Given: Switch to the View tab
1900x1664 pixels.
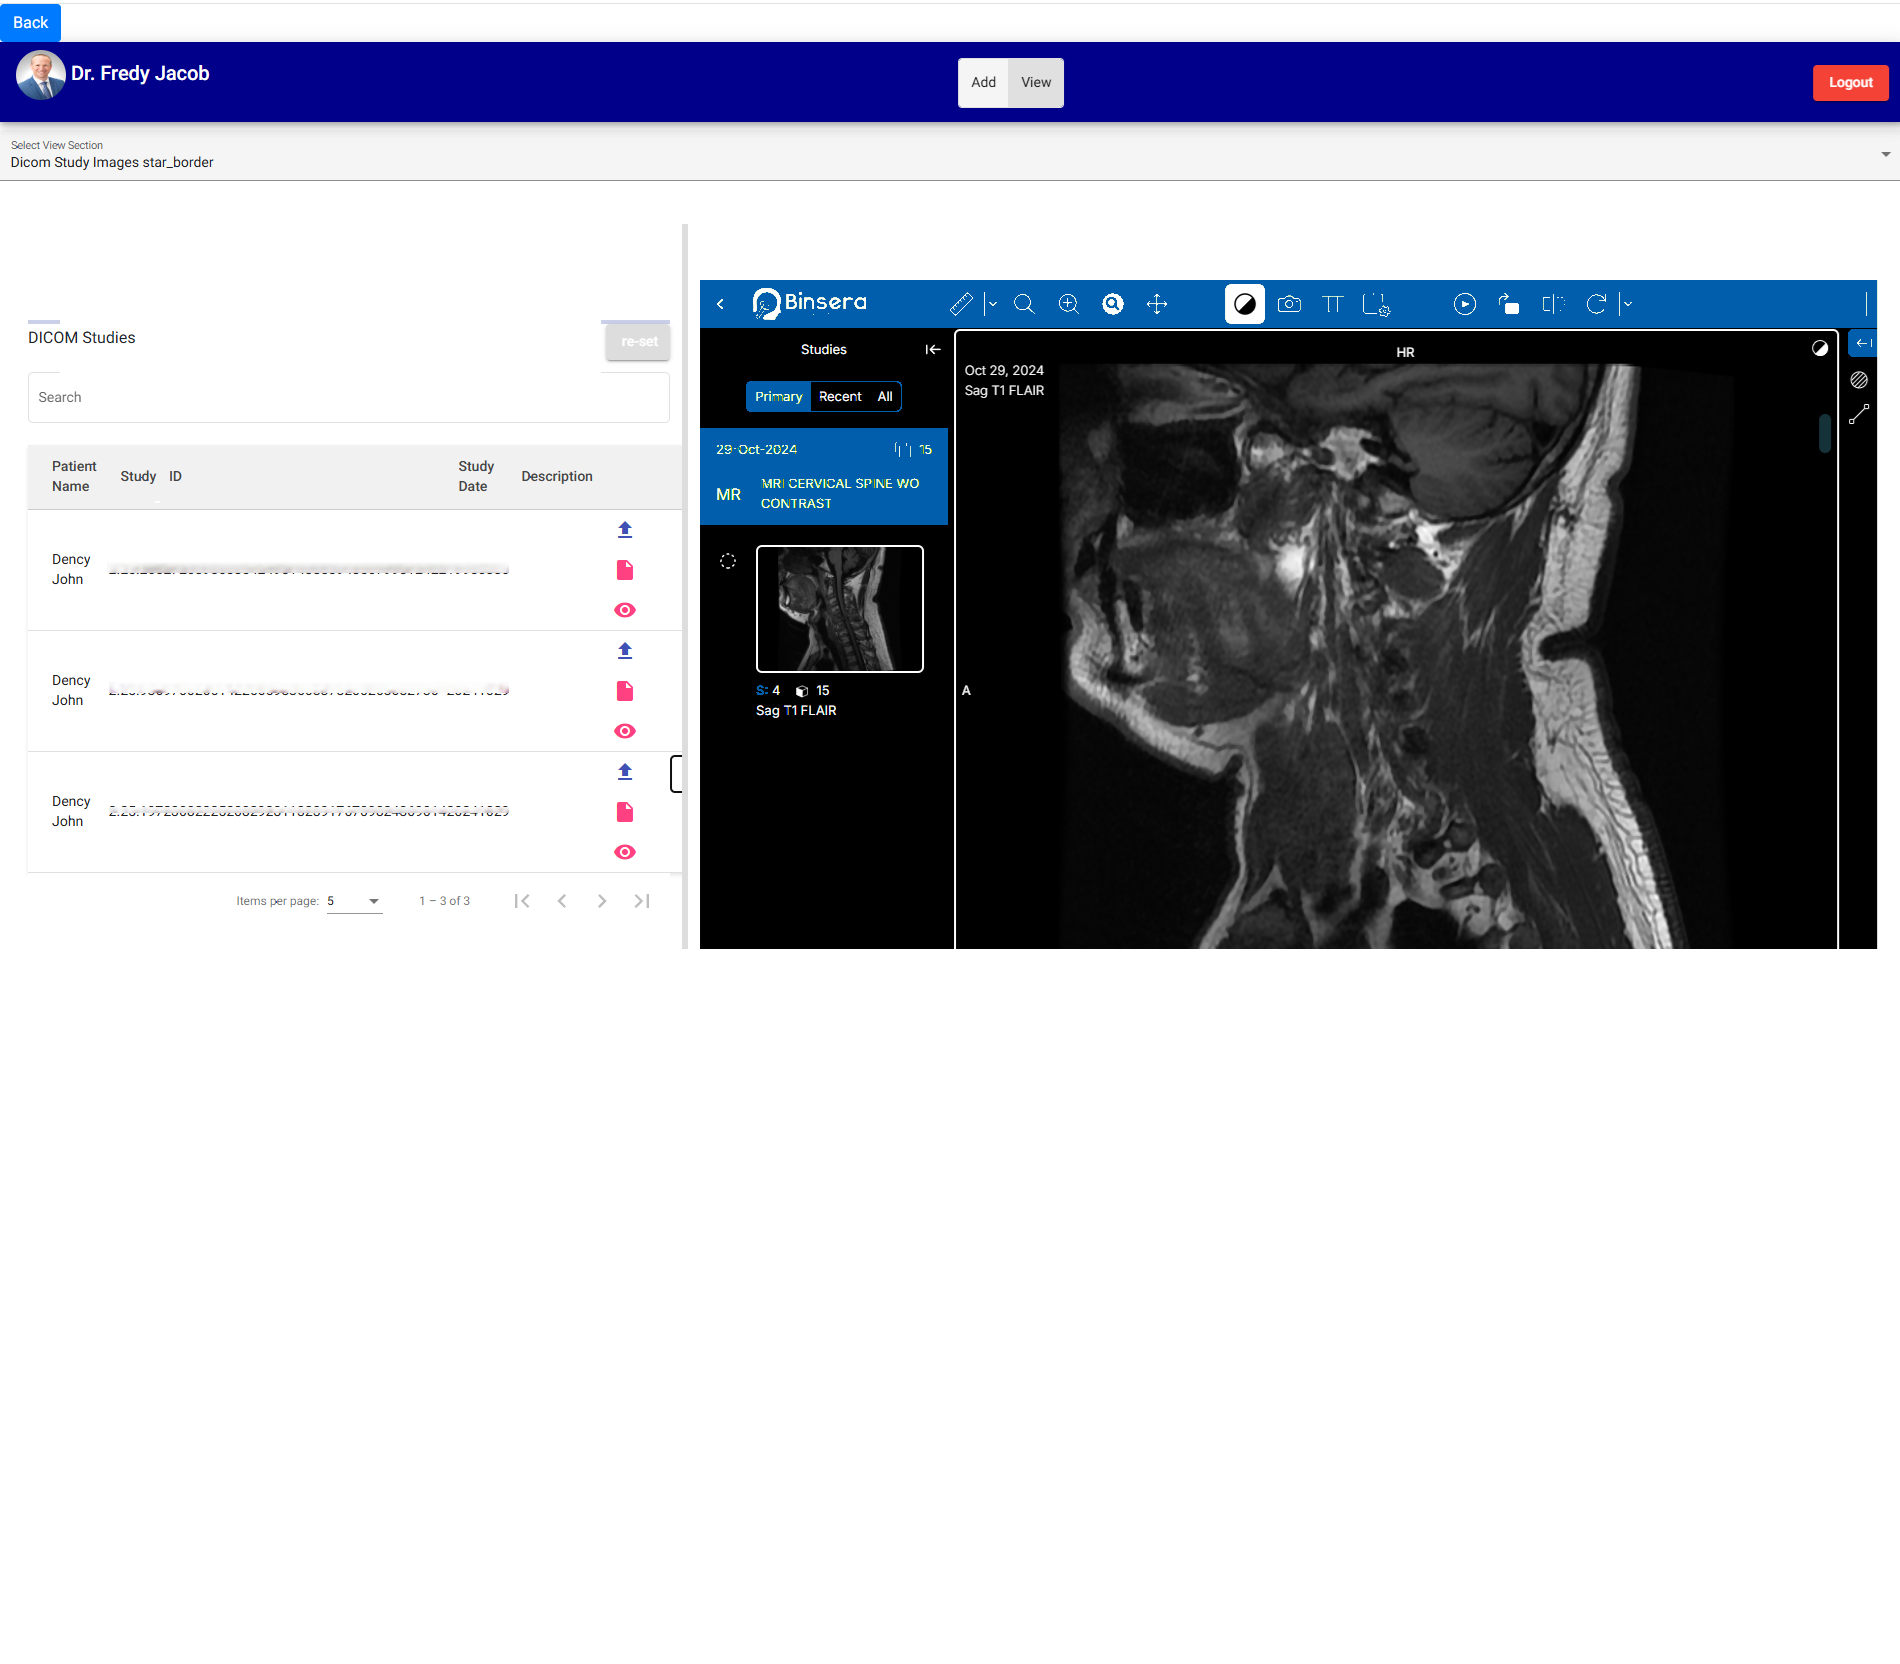Looking at the screenshot, I should coord(1036,83).
